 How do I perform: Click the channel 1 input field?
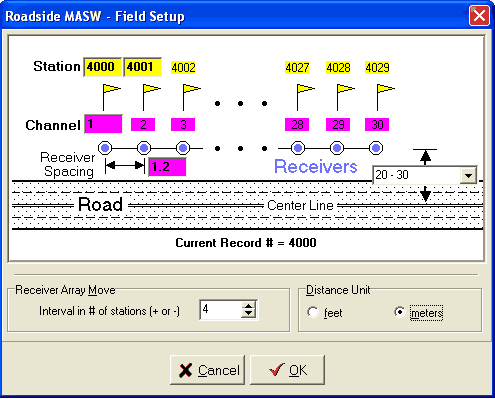click(x=103, y=124)
